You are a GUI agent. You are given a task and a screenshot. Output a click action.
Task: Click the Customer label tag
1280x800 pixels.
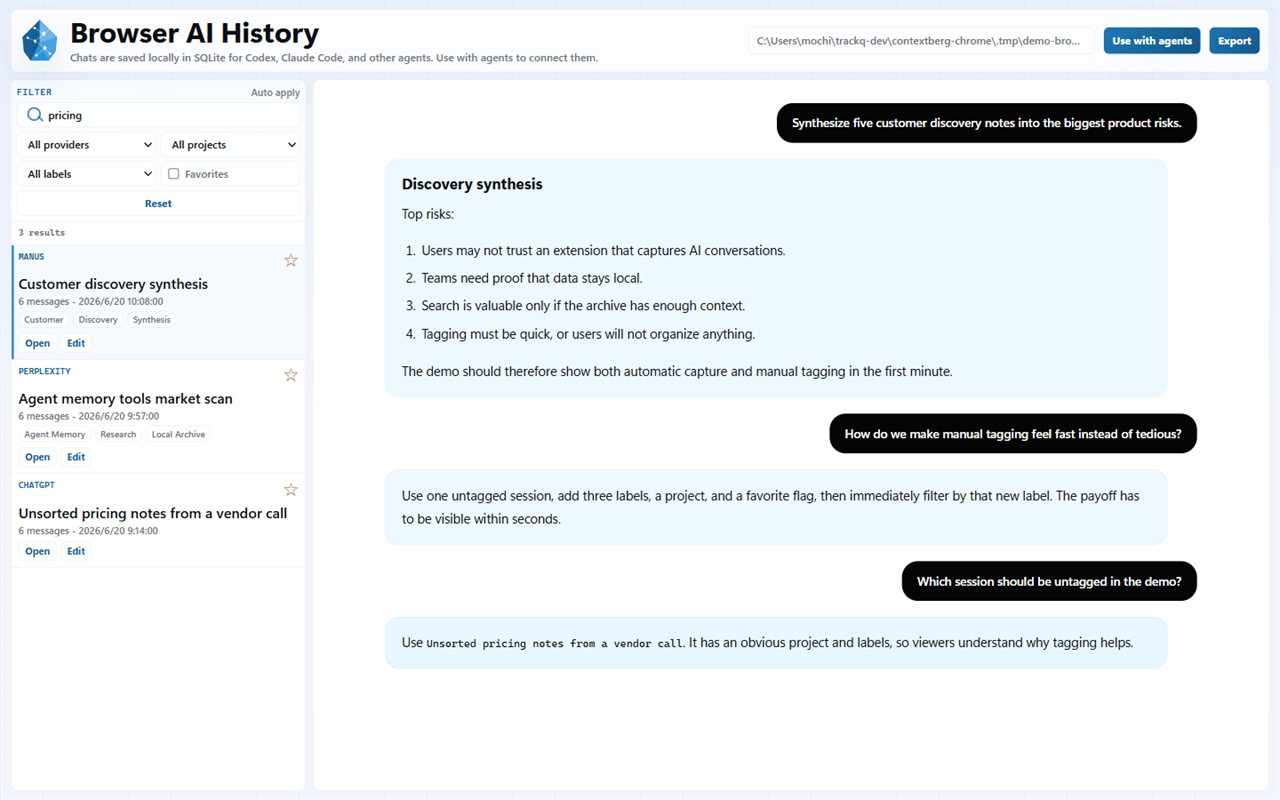(44, 320)
